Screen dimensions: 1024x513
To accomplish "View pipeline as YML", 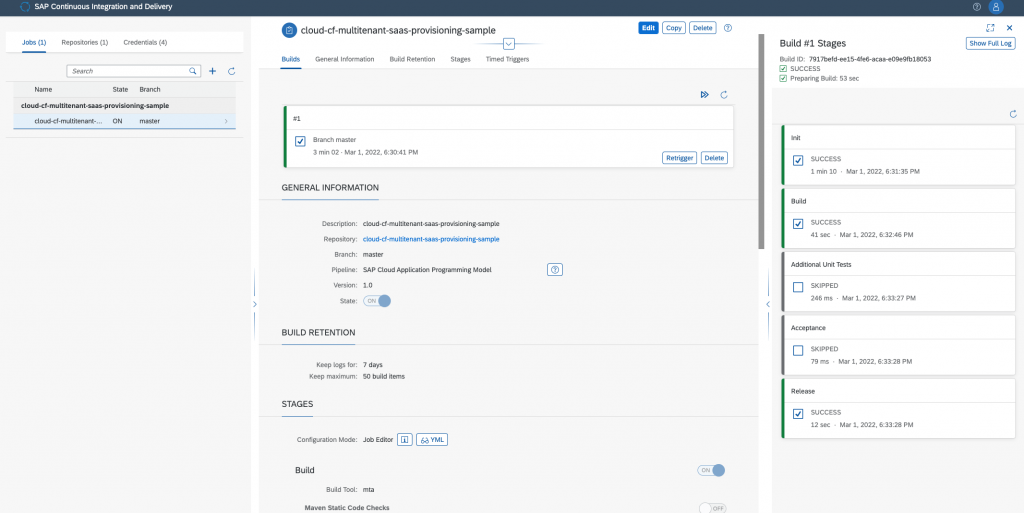I will pos(432,440).
